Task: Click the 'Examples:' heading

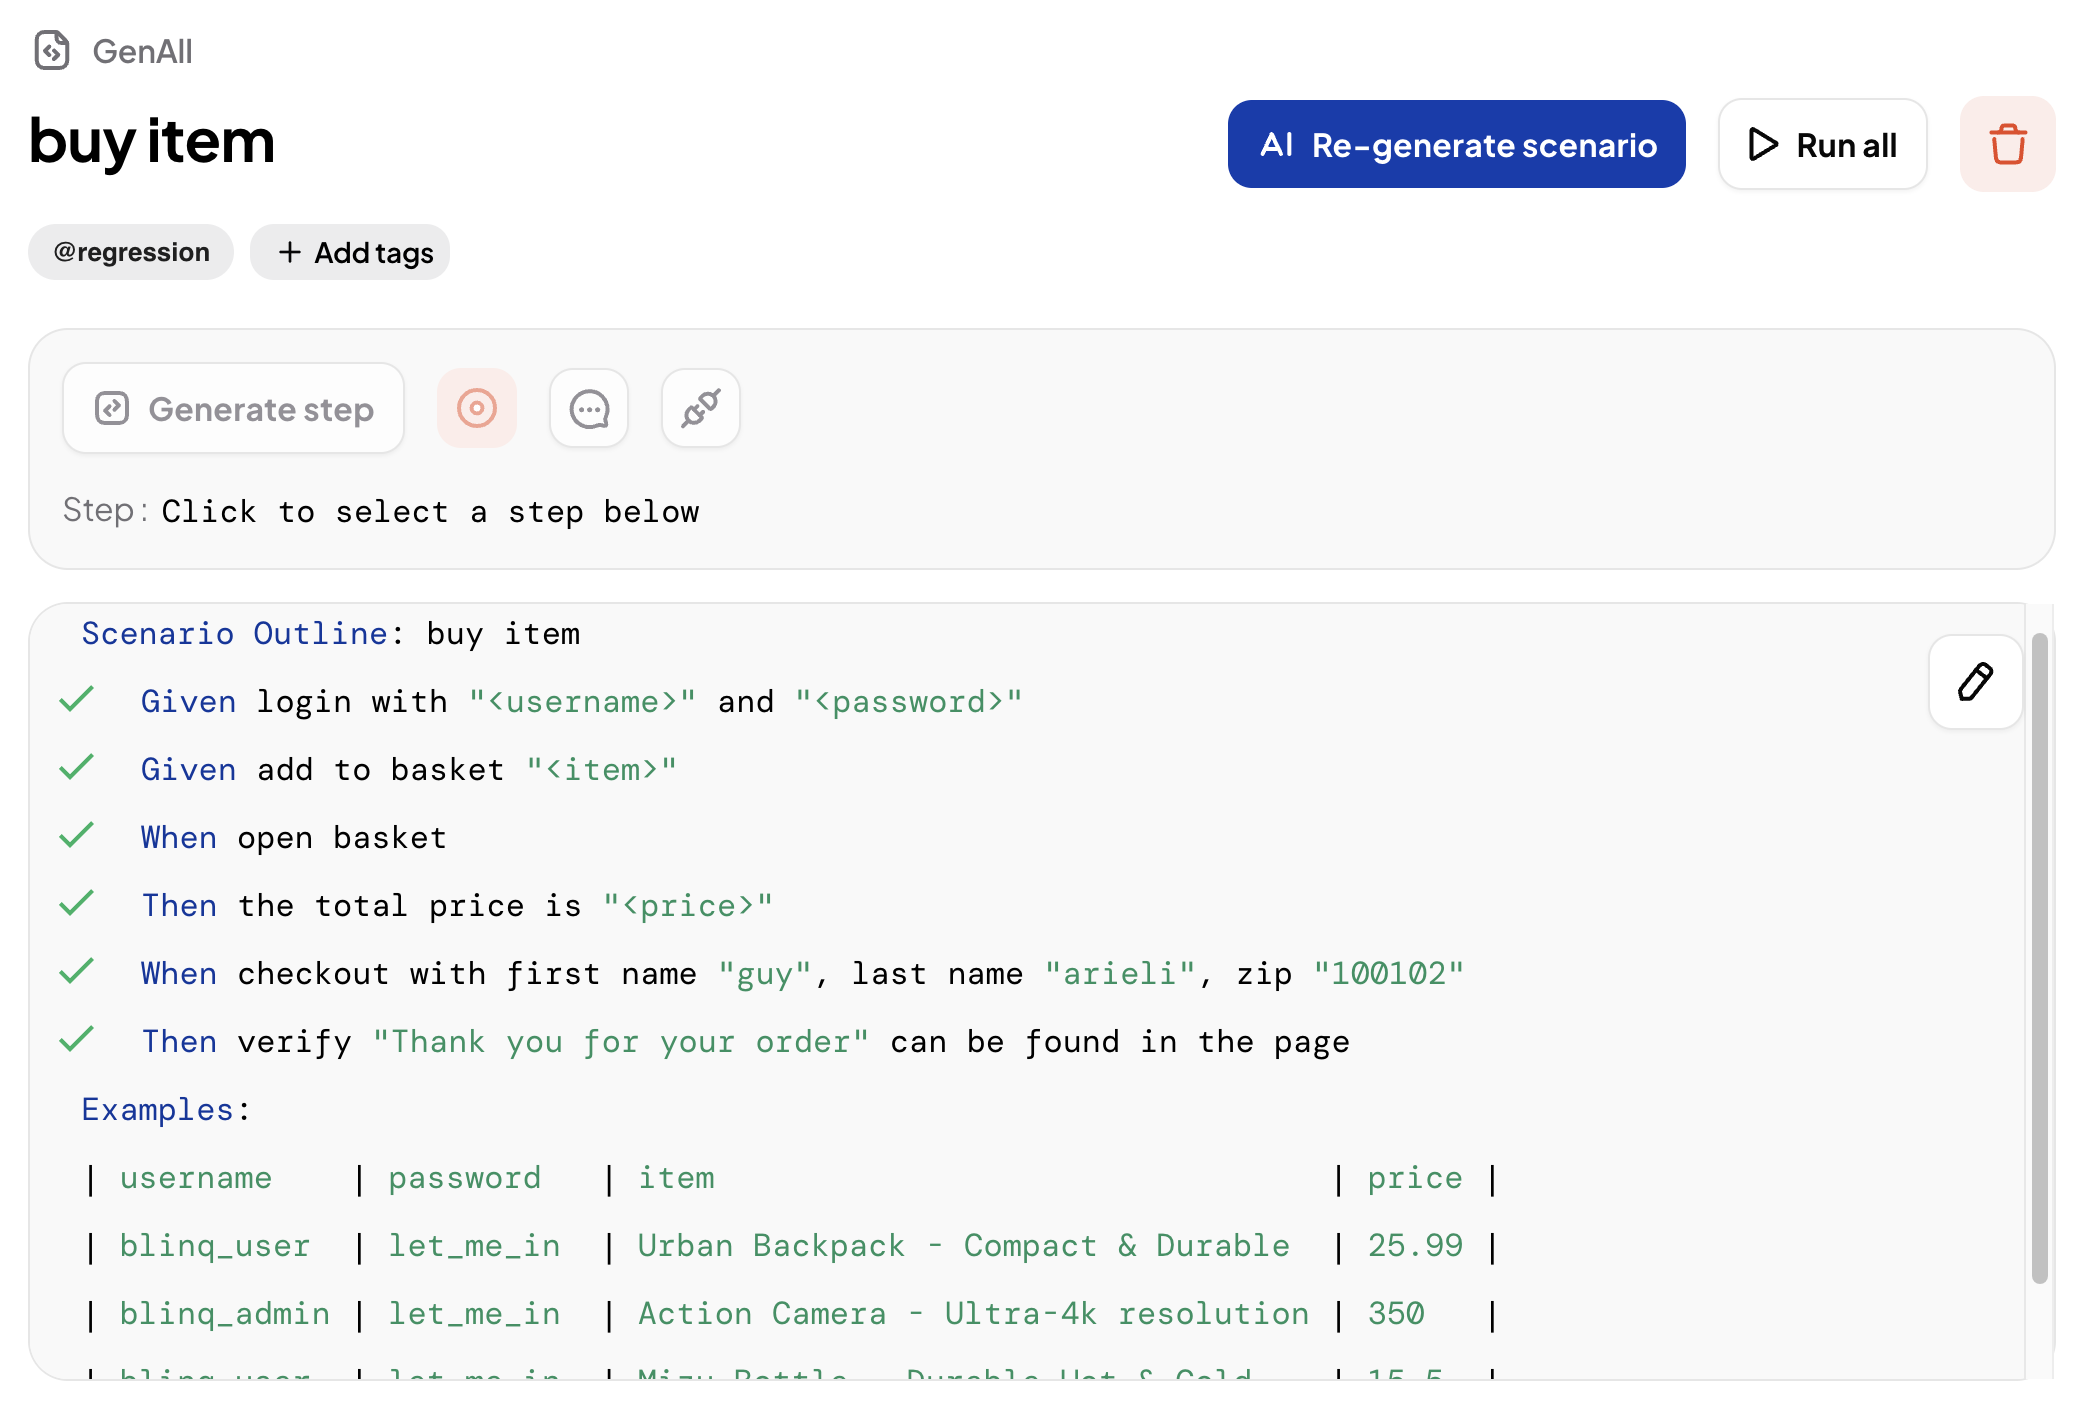Action: click(x=166, y=1110)
